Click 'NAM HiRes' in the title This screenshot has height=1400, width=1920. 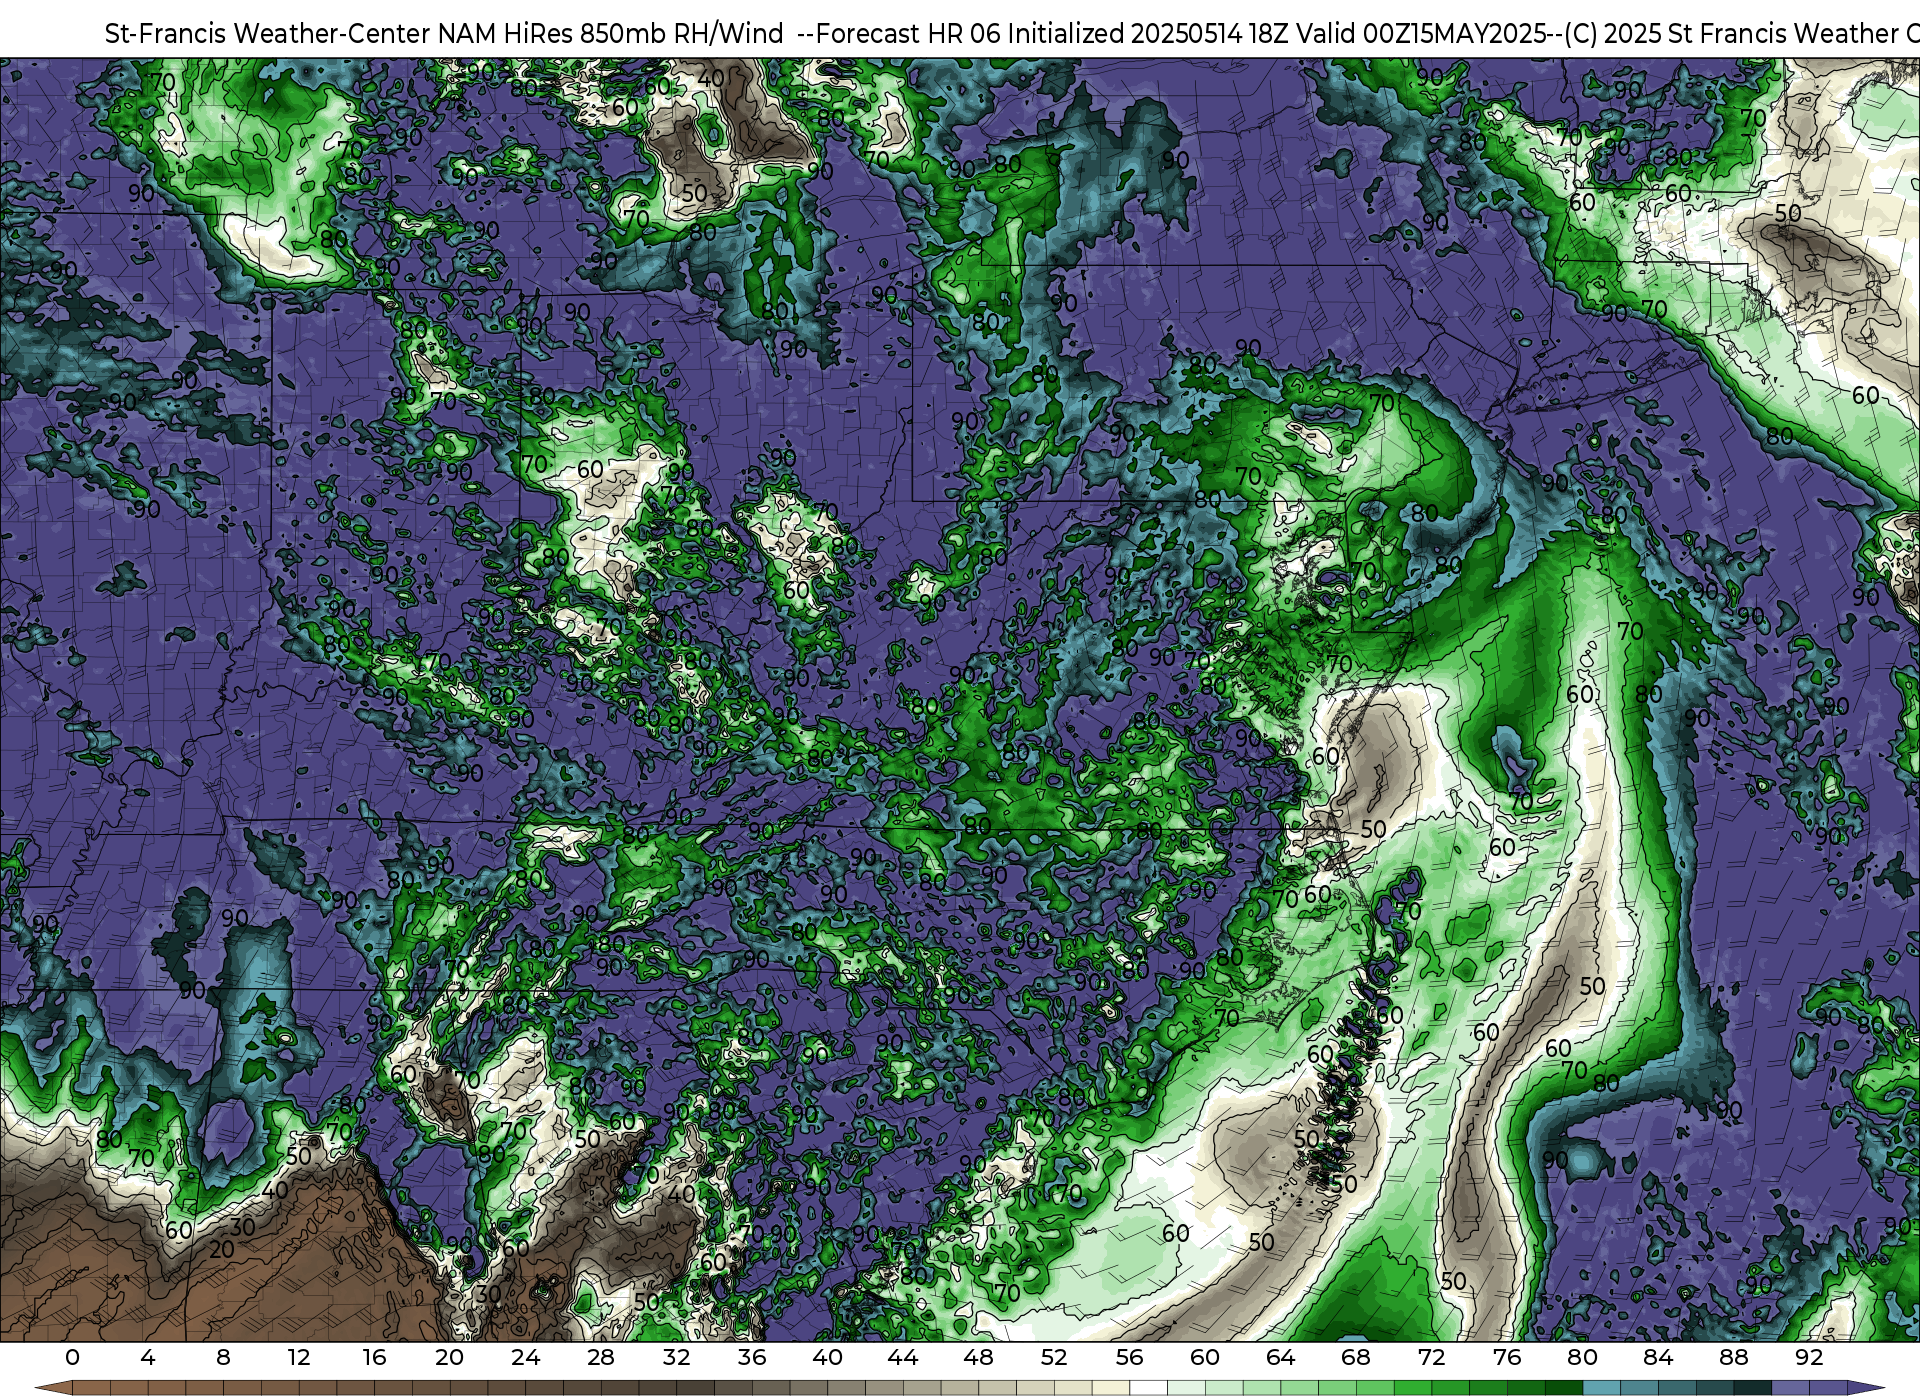point(505,34)
